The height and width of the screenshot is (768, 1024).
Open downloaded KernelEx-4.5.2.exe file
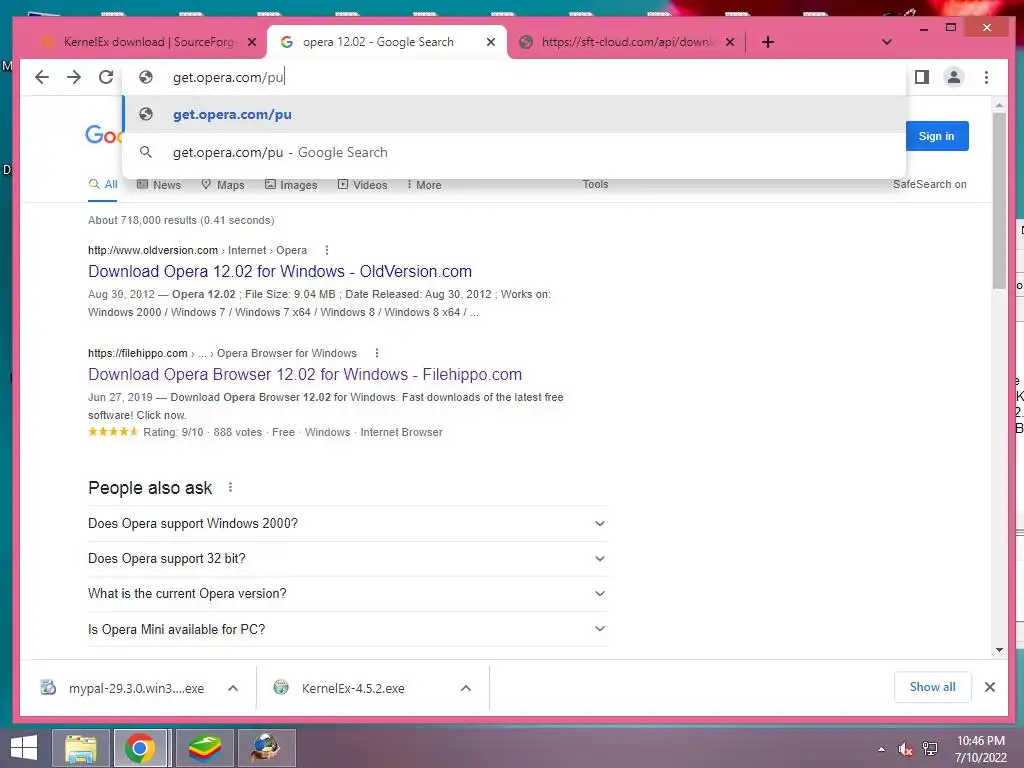(x=341, y=688)
